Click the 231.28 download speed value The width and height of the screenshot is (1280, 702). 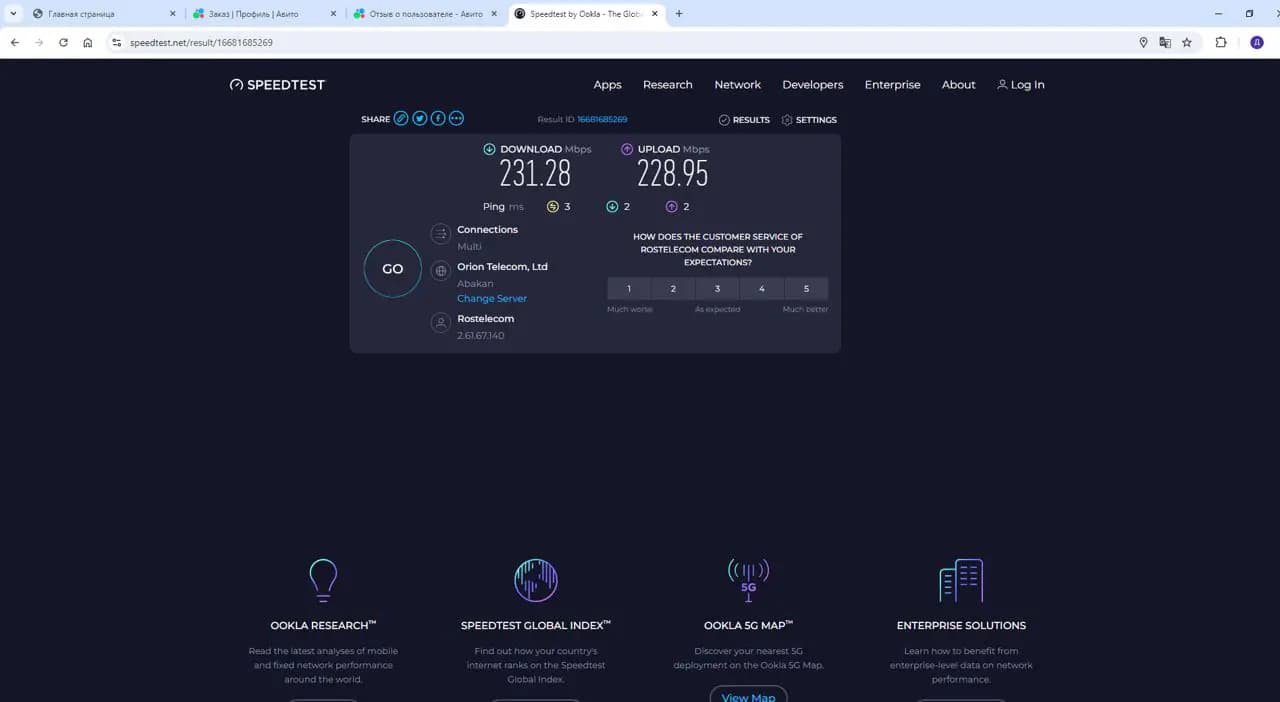tap(535, 174)
